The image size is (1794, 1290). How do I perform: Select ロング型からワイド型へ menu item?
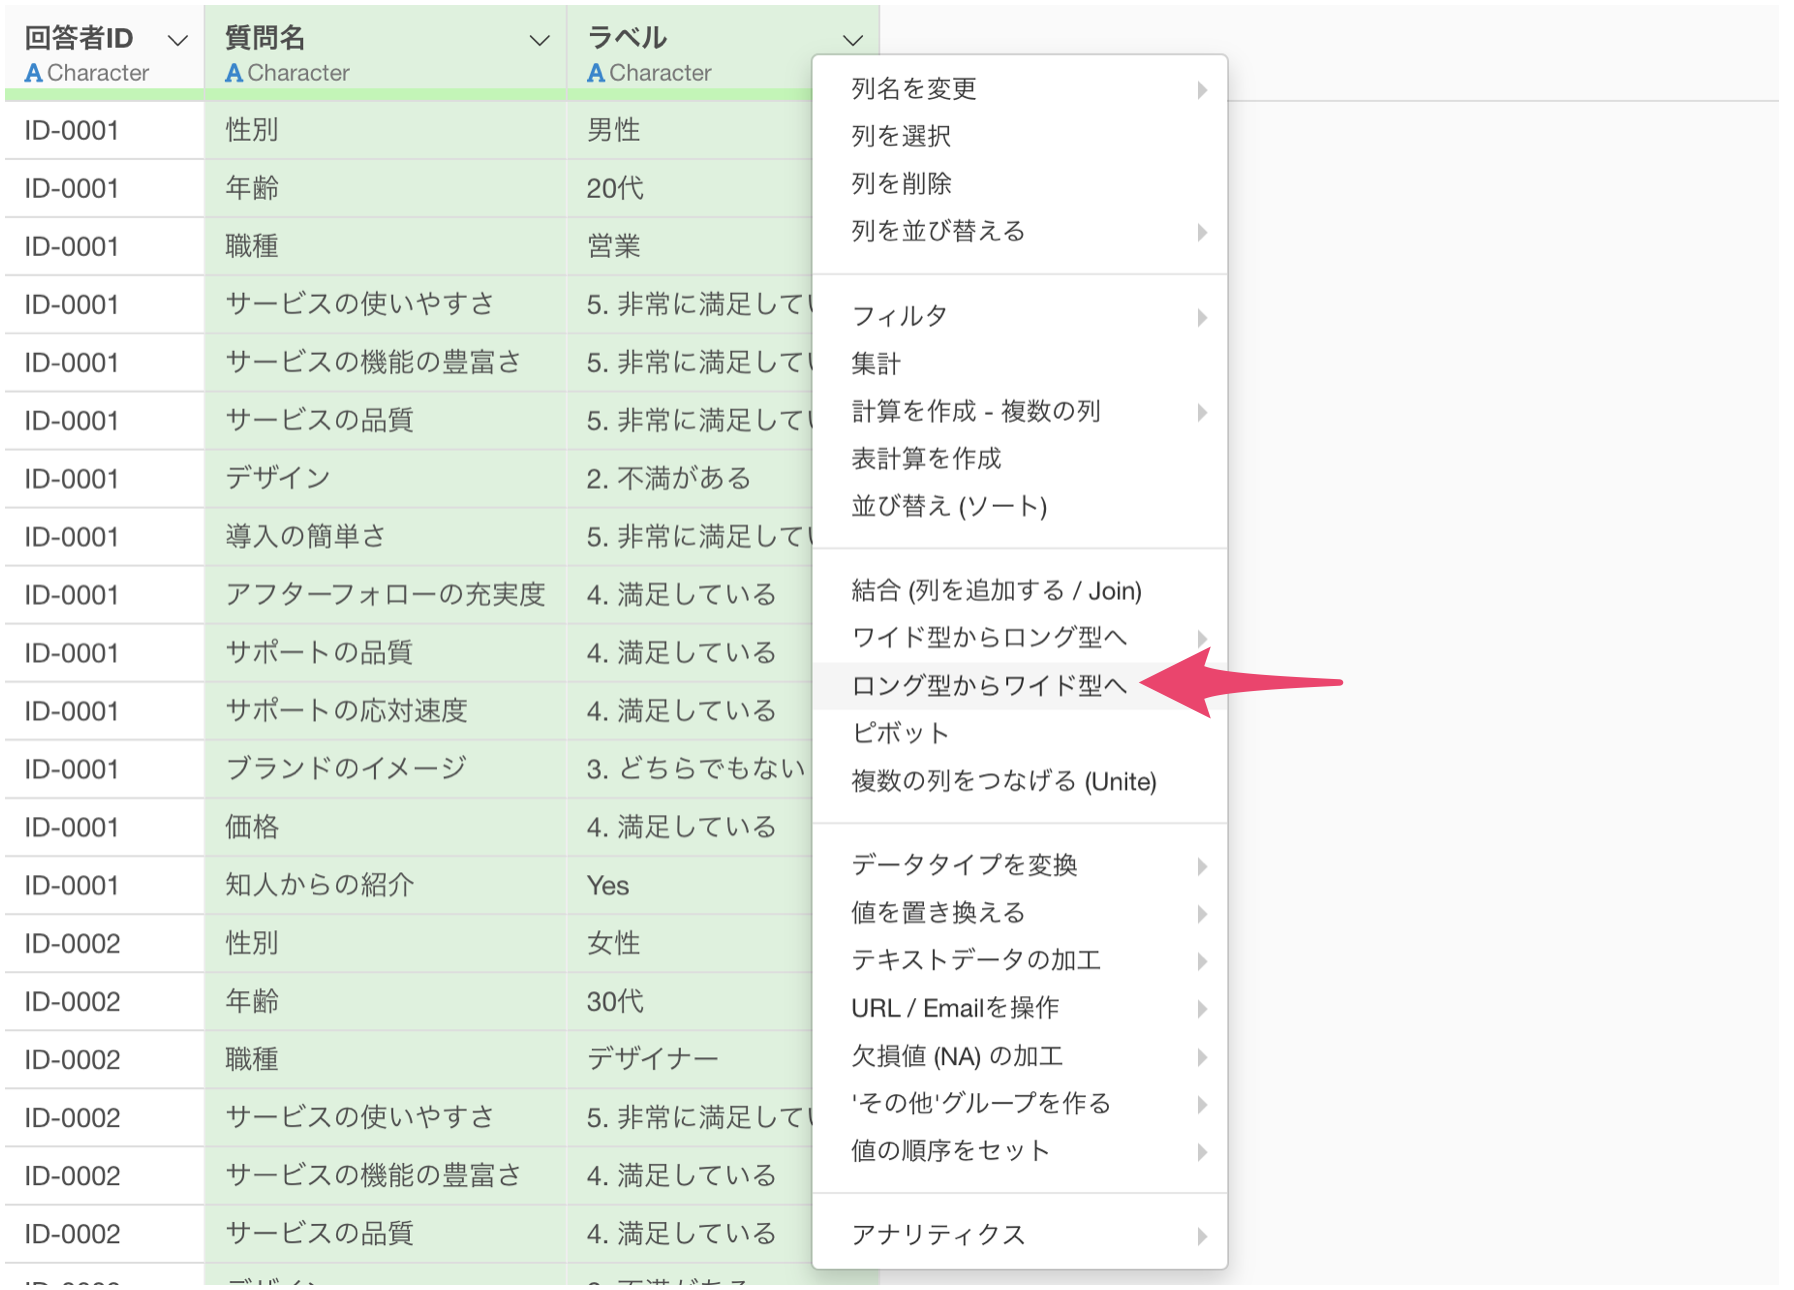[988, 685]
